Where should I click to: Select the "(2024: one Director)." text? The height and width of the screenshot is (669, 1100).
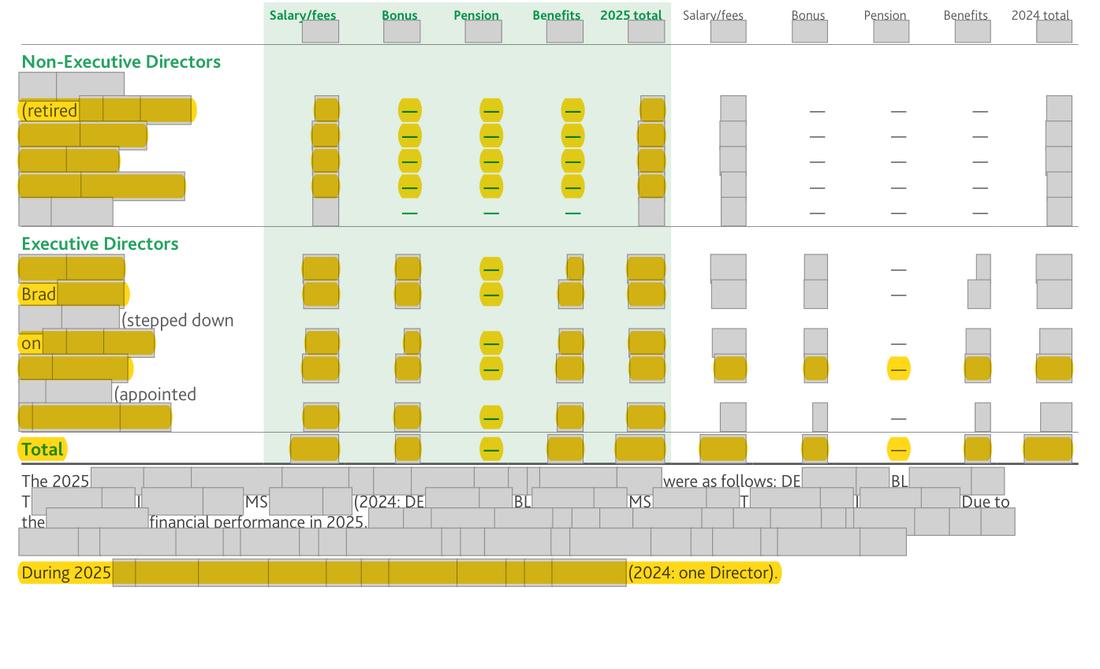[x=703, y=573]
